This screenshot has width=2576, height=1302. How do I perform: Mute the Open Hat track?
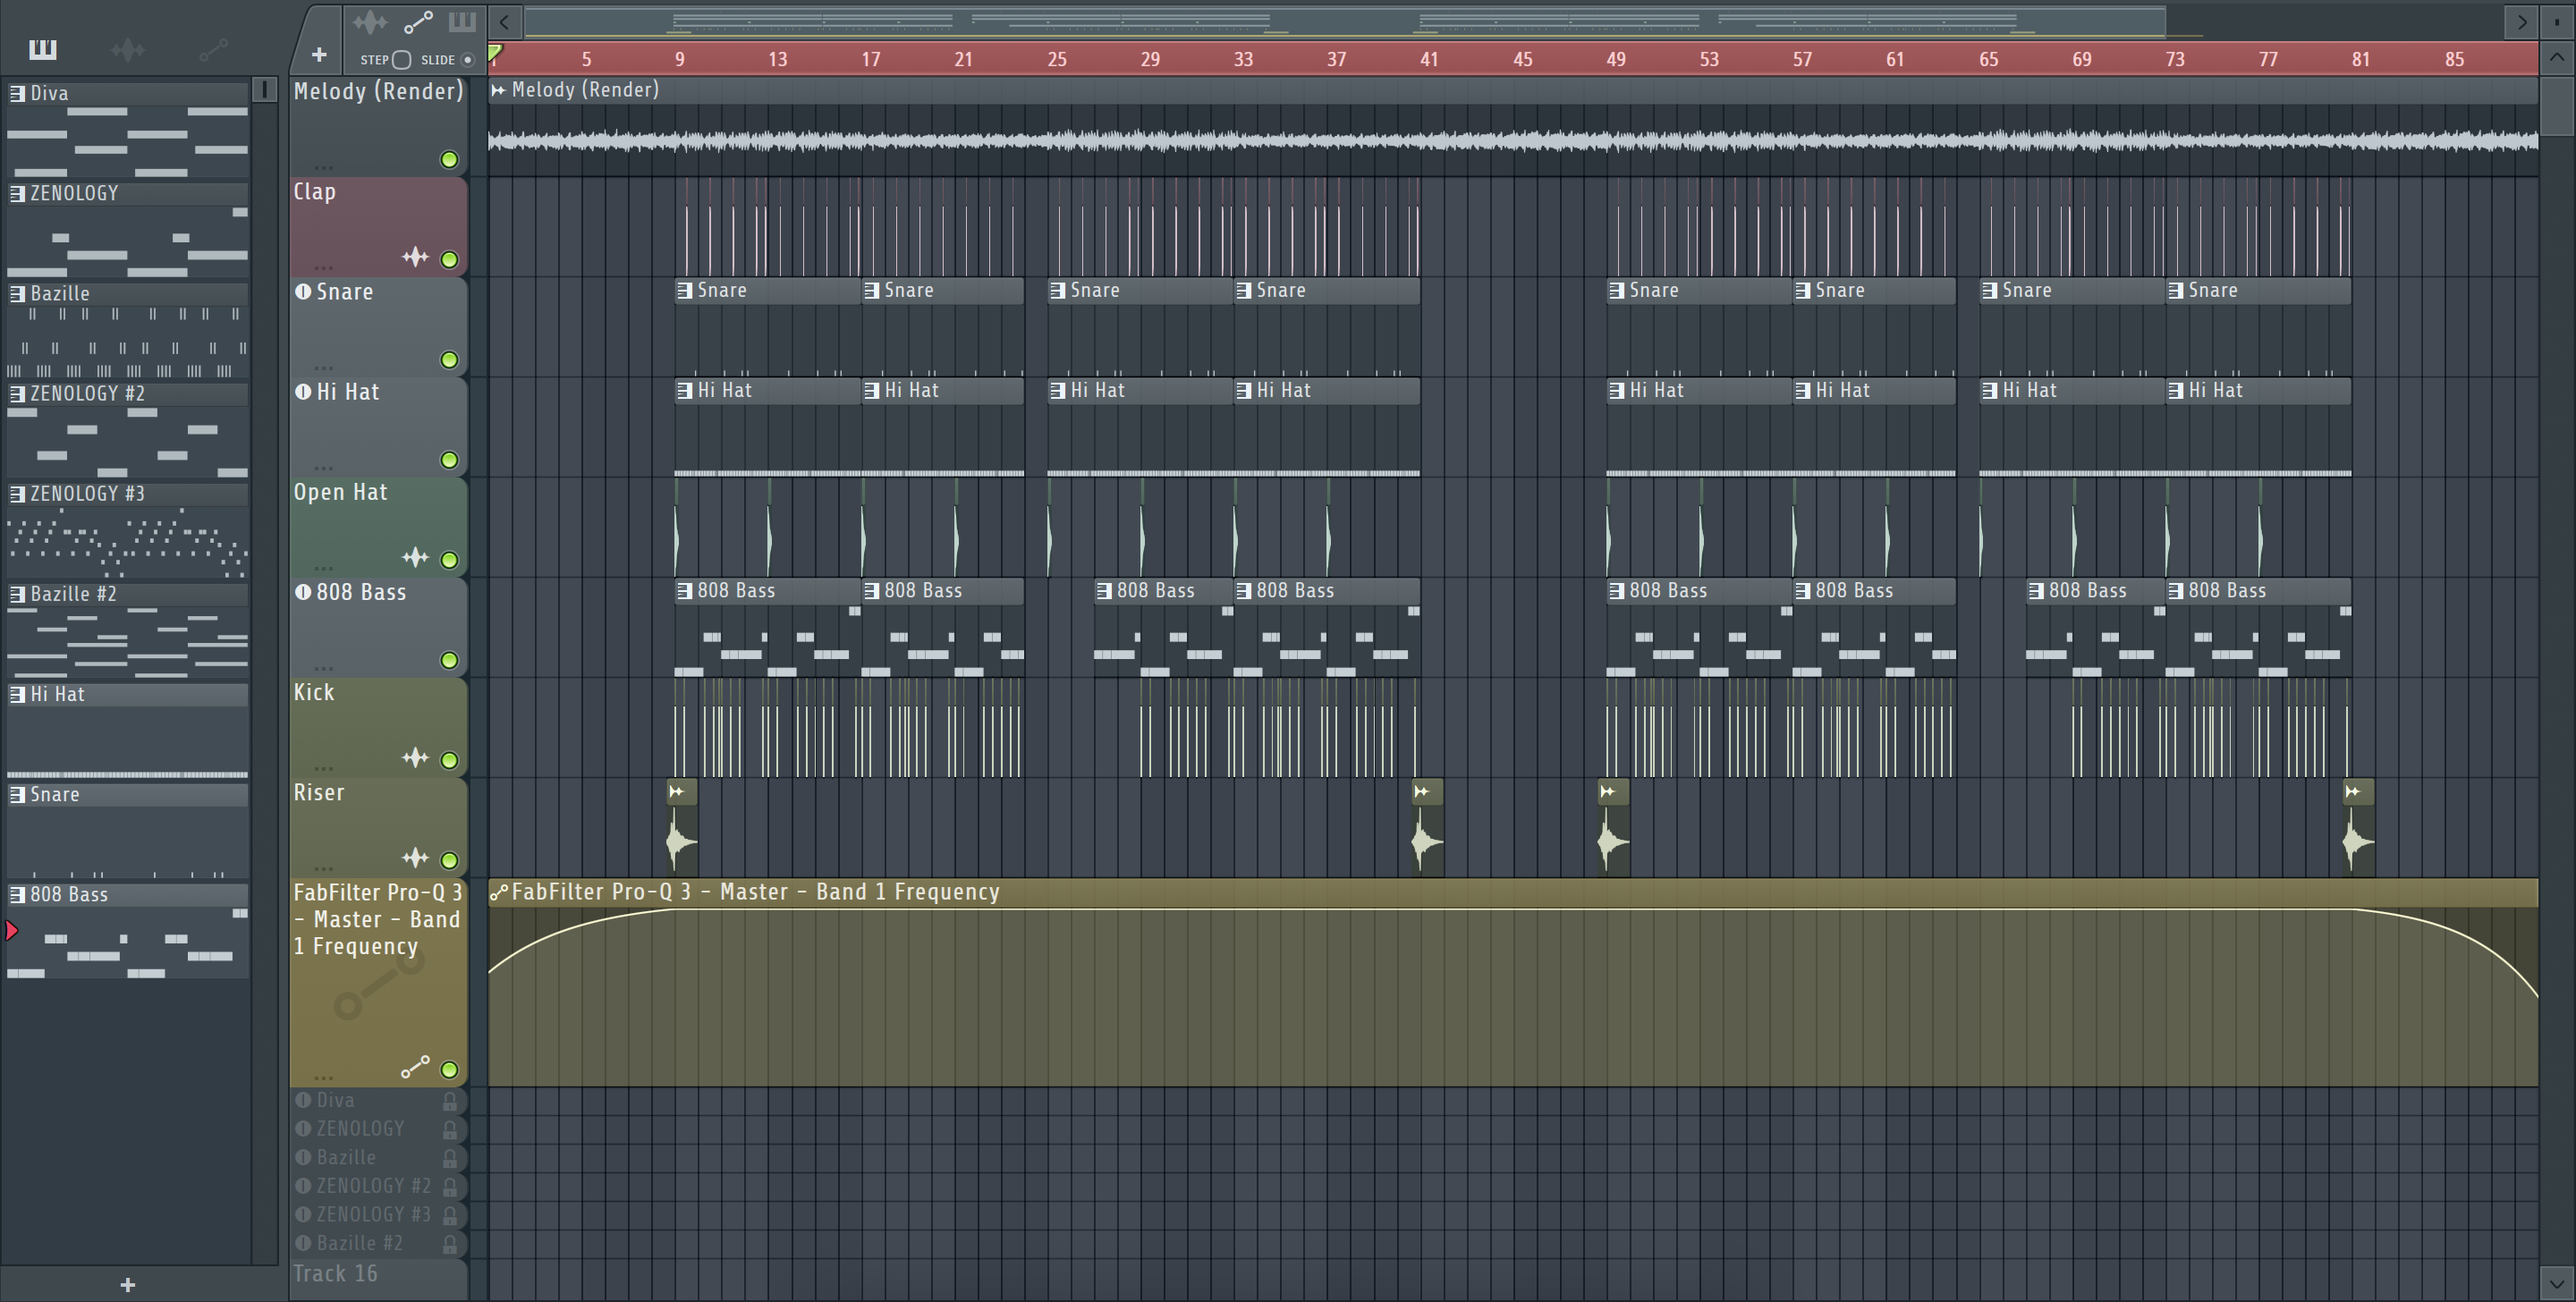(450, 560)
